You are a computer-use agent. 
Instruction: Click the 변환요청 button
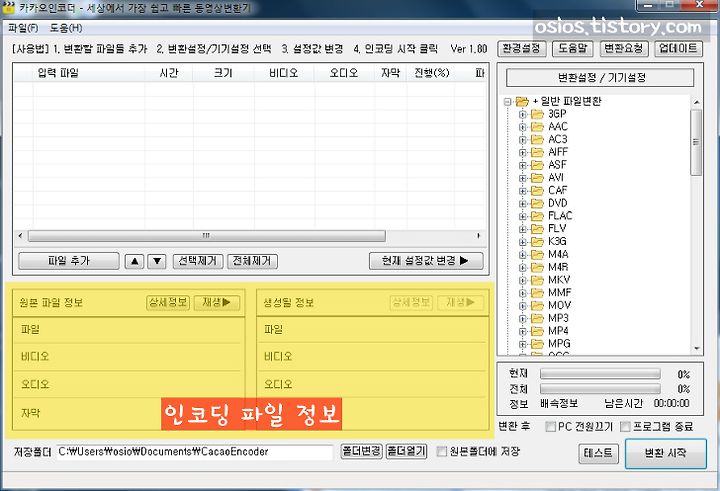point(623,48)
